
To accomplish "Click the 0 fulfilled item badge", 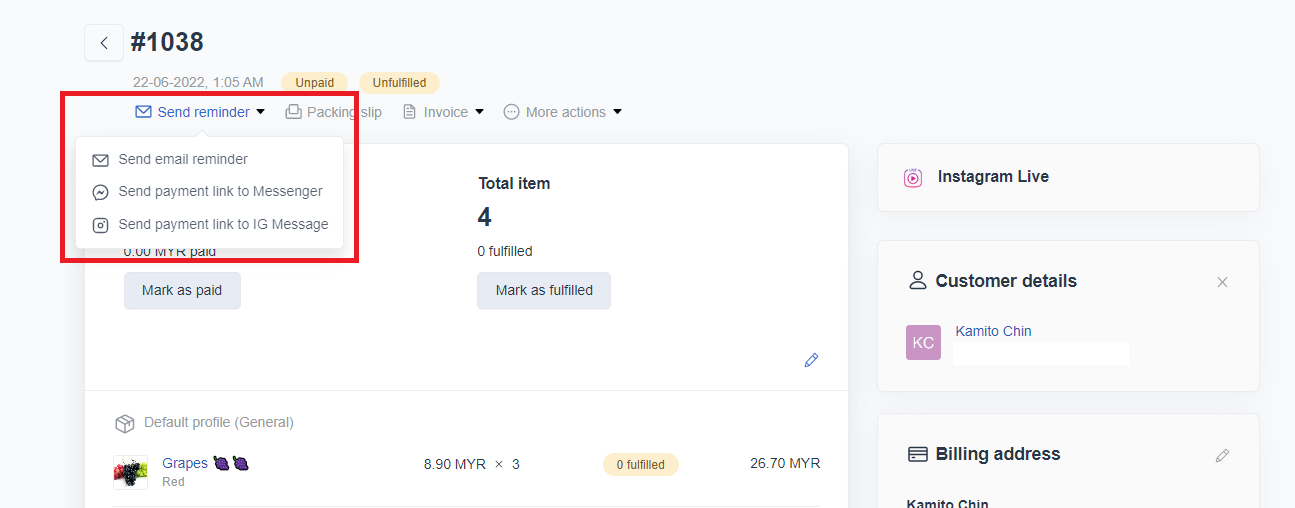I will tap(640, 464).
